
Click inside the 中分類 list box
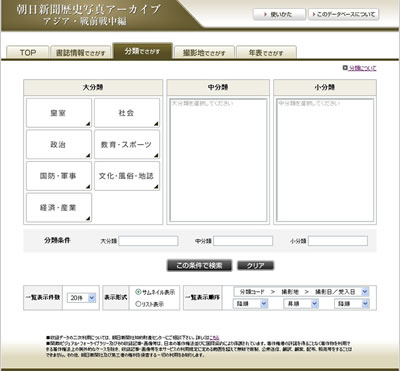click(218, 160)
